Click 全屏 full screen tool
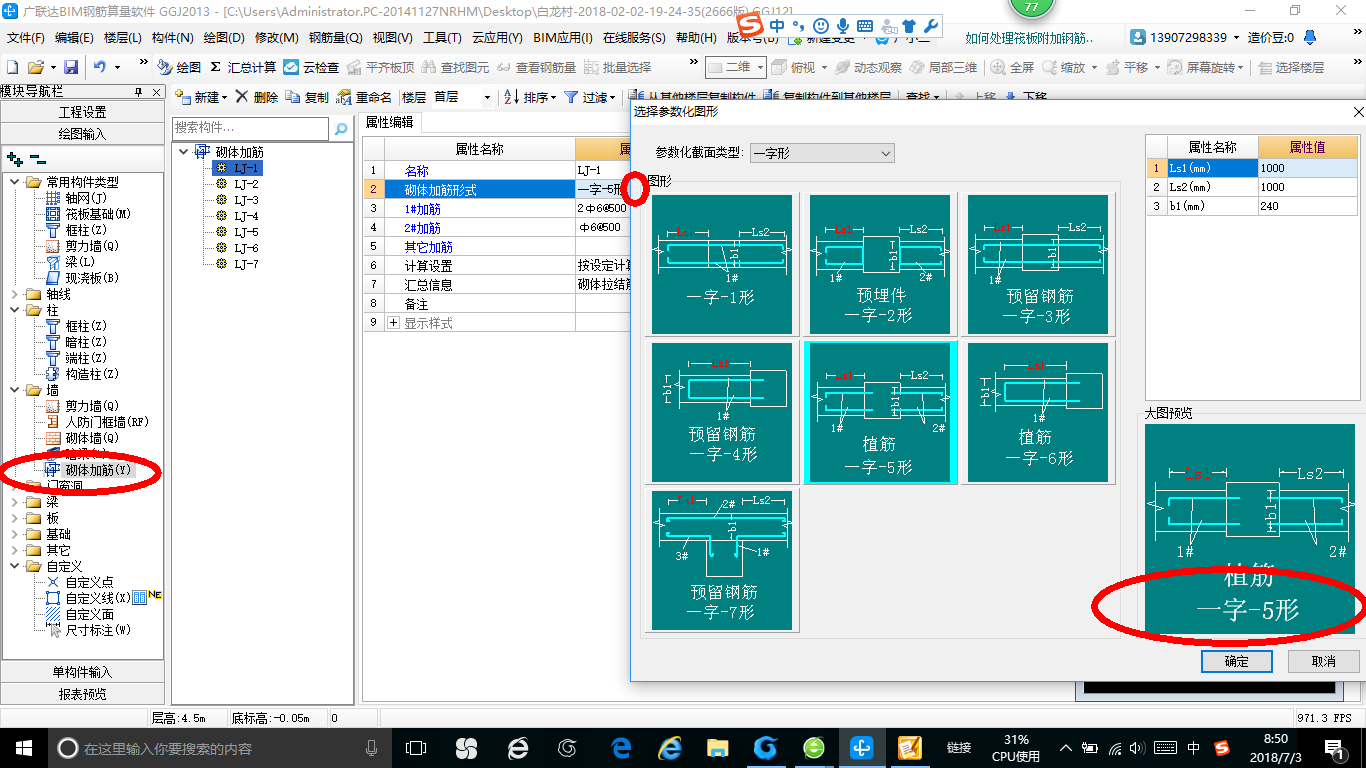Screen dimensions: 1366x768 point(1012,67)
